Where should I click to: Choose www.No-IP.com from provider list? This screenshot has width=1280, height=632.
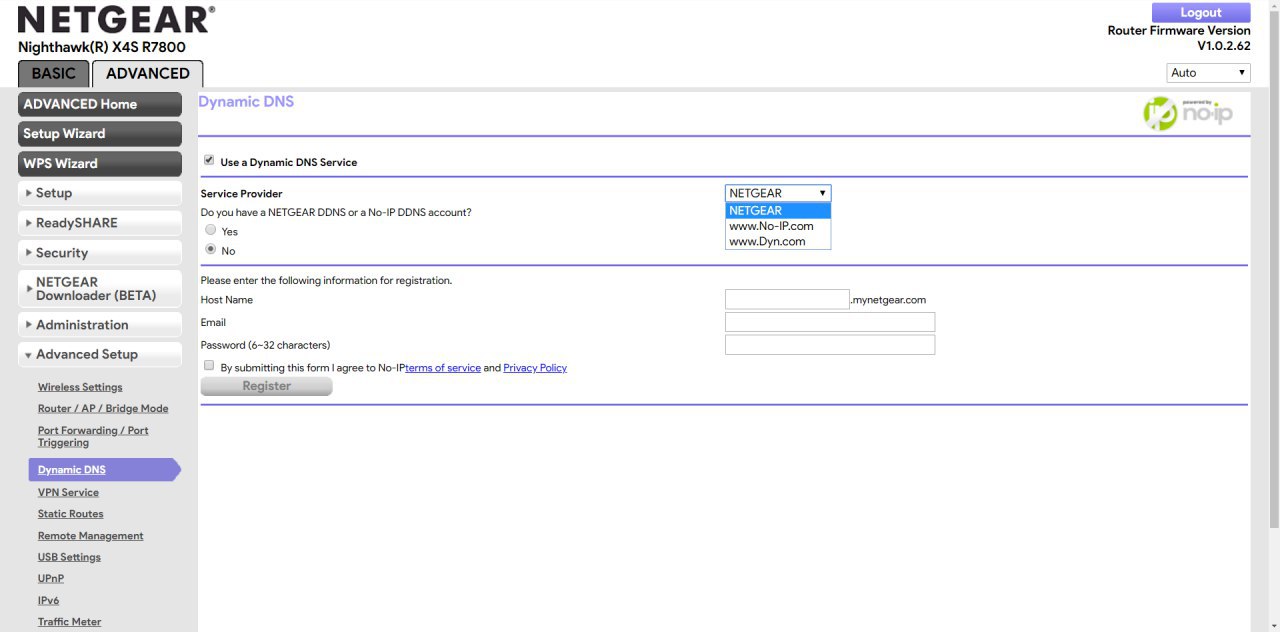coord(771,226)
